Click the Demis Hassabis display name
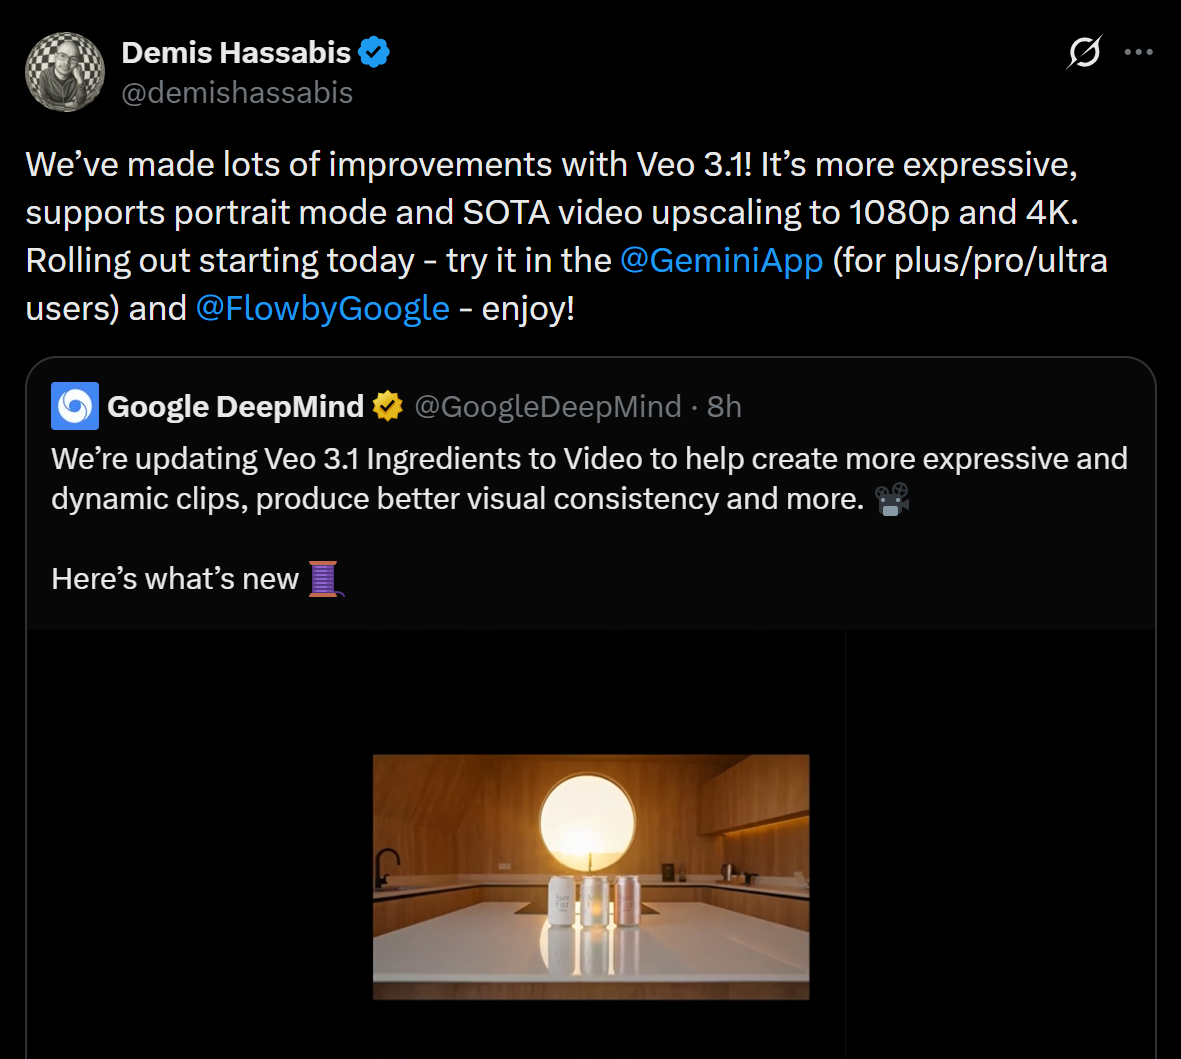The width and height of the screenshot is (1181, 1059). click(236, 52)
